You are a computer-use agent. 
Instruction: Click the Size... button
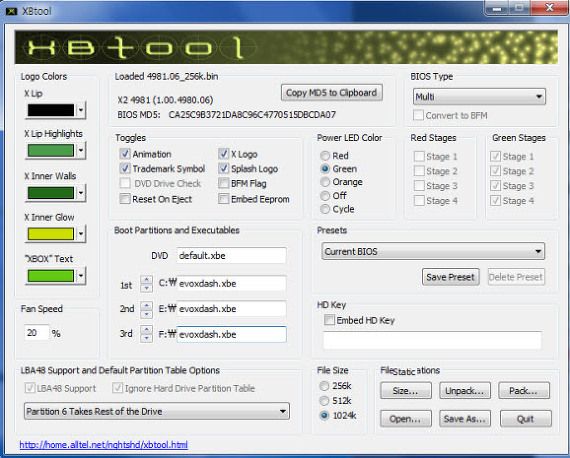click(x=406, y=391)
